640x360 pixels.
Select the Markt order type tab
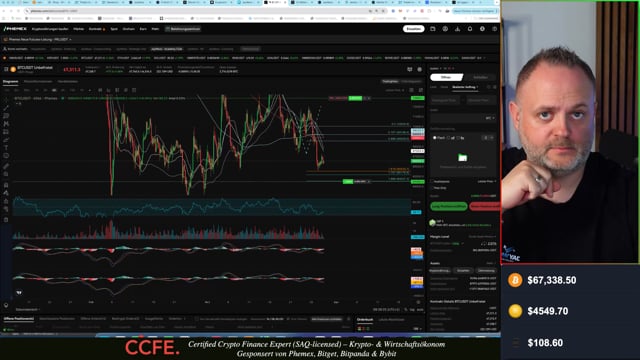coord(444,87)
